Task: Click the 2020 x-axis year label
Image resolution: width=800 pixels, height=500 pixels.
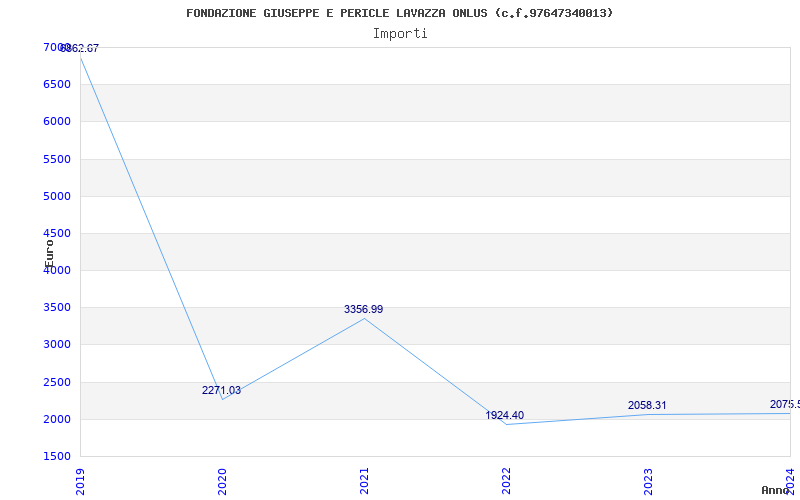Action: (x=222, y=481)
